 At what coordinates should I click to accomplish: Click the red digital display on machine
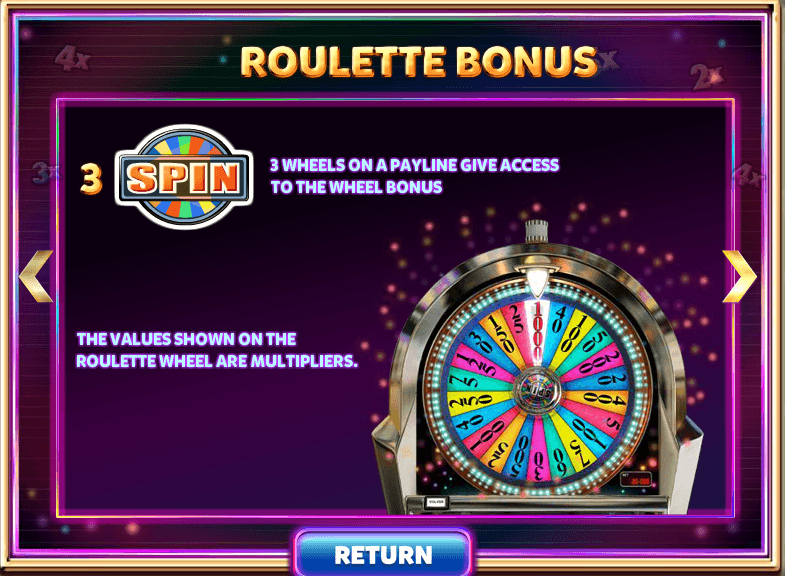tap(636, 479)
